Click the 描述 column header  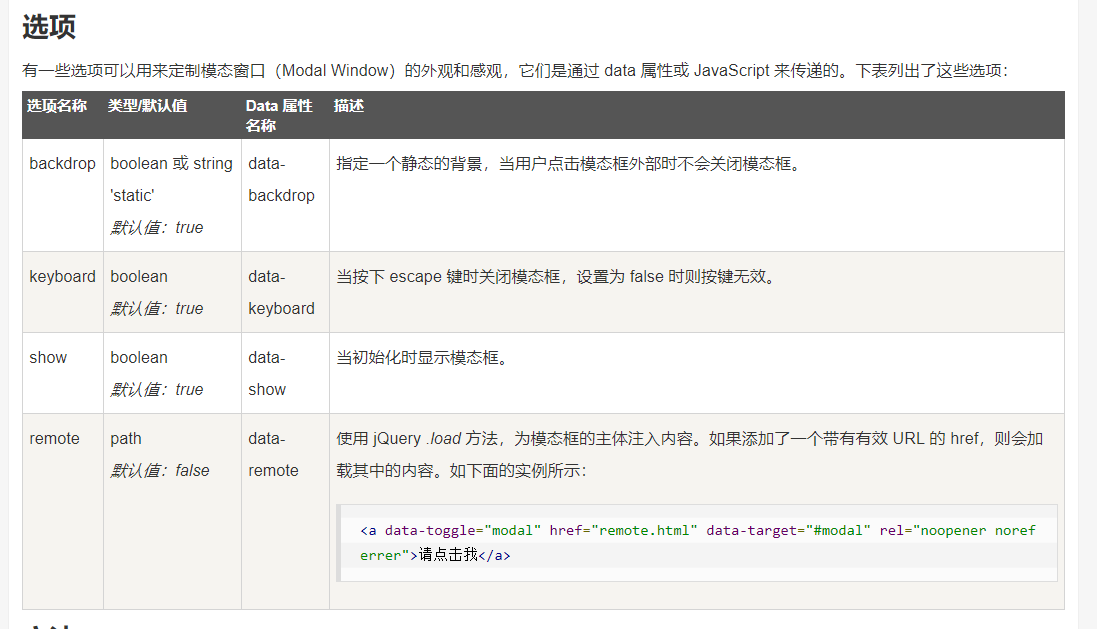pos(348,106)
